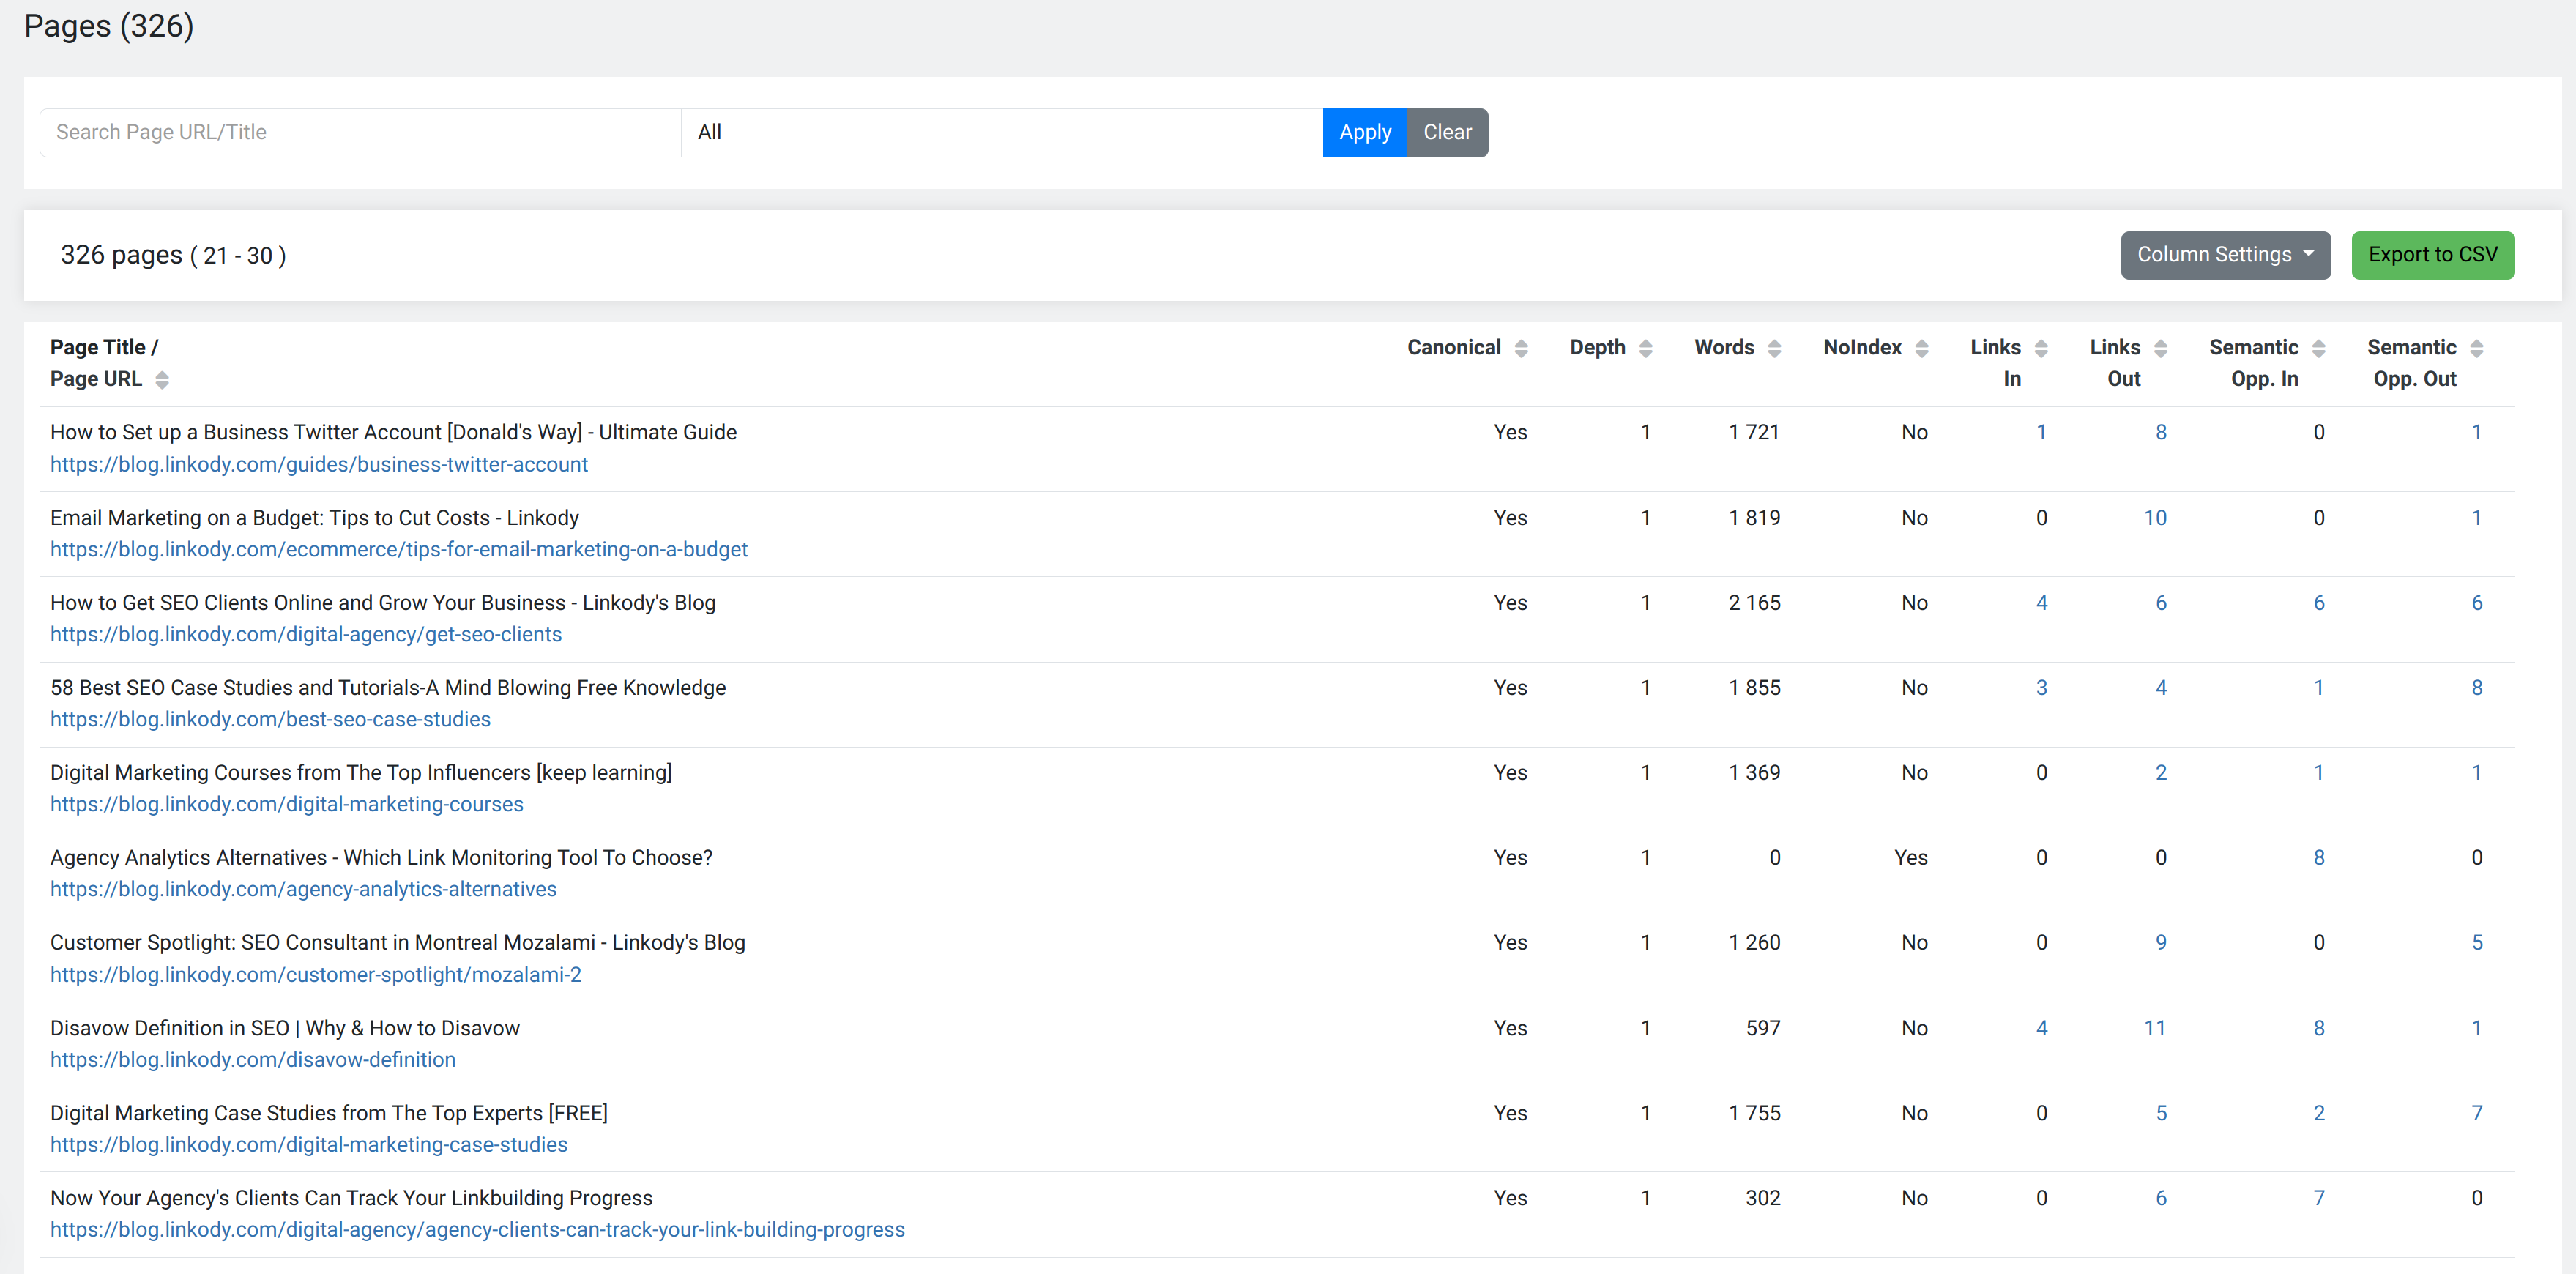
Task: Select the '326 pages ( 21 - 30 )' text
Action: click(173, 255)
